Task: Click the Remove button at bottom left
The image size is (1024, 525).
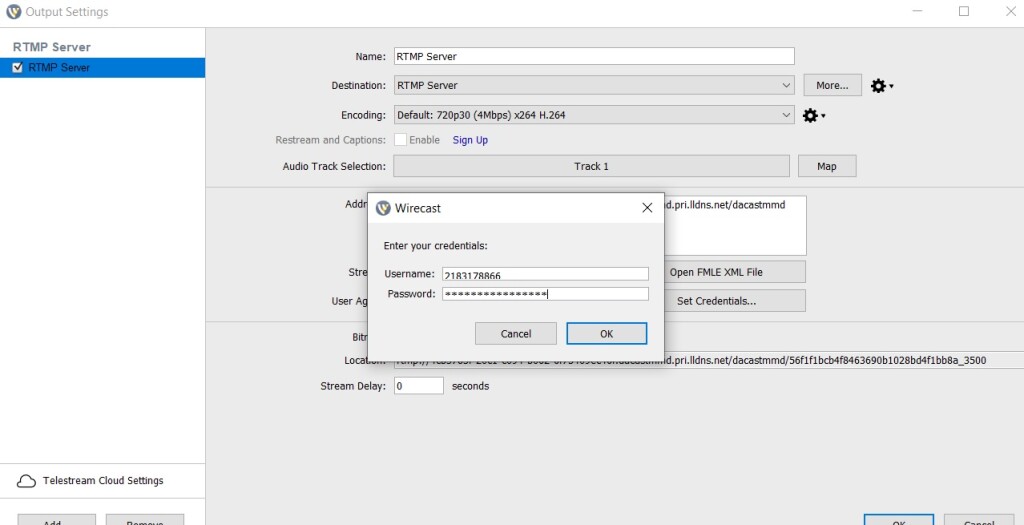Action: (145, 520)
